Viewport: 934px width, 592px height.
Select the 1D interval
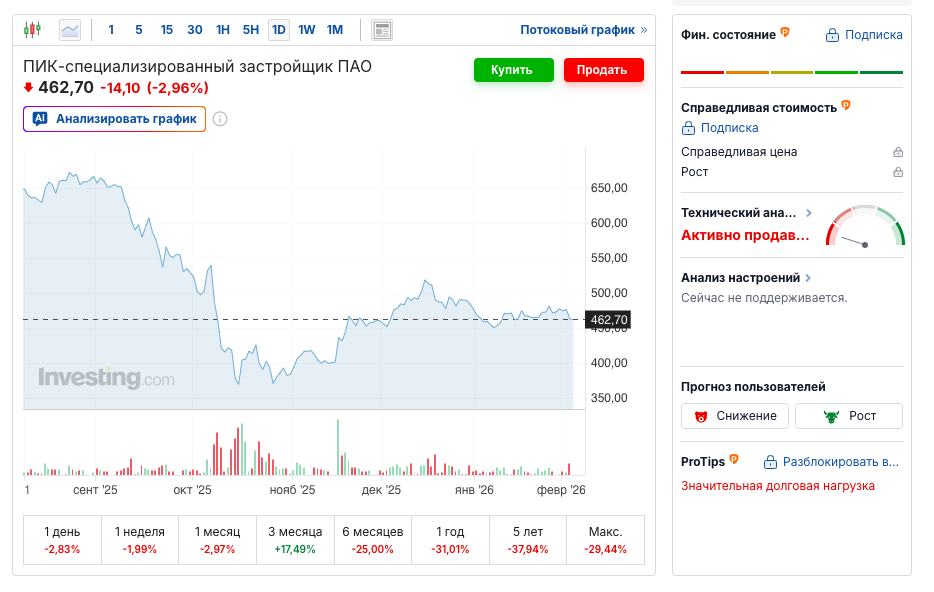tap(279, 30)
